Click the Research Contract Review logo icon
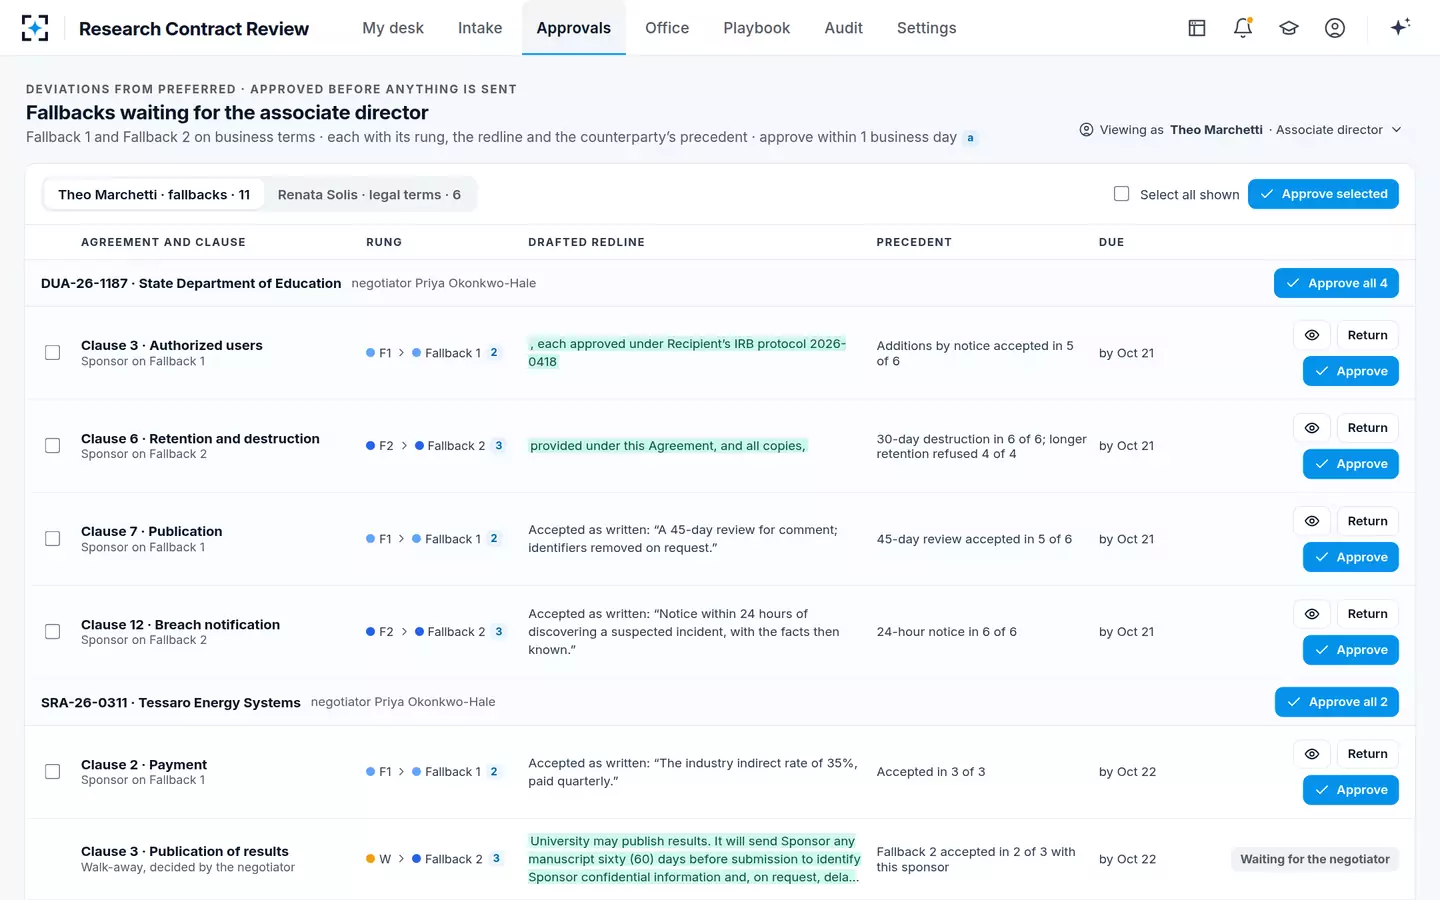 (35, 28)
